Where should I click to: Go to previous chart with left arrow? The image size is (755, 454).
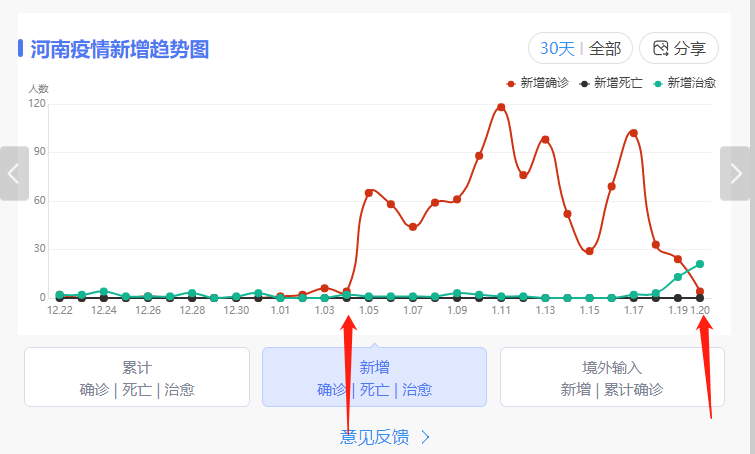coord(13,173)
